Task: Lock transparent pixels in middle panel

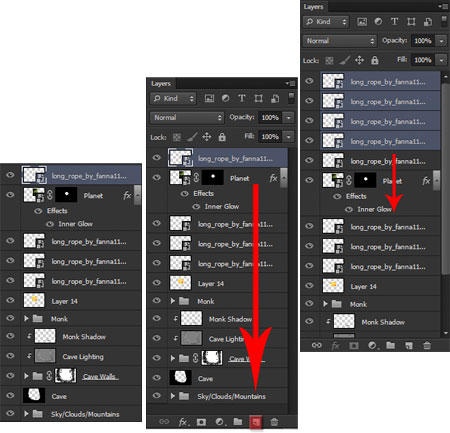Action: click(x=177, y=137)
